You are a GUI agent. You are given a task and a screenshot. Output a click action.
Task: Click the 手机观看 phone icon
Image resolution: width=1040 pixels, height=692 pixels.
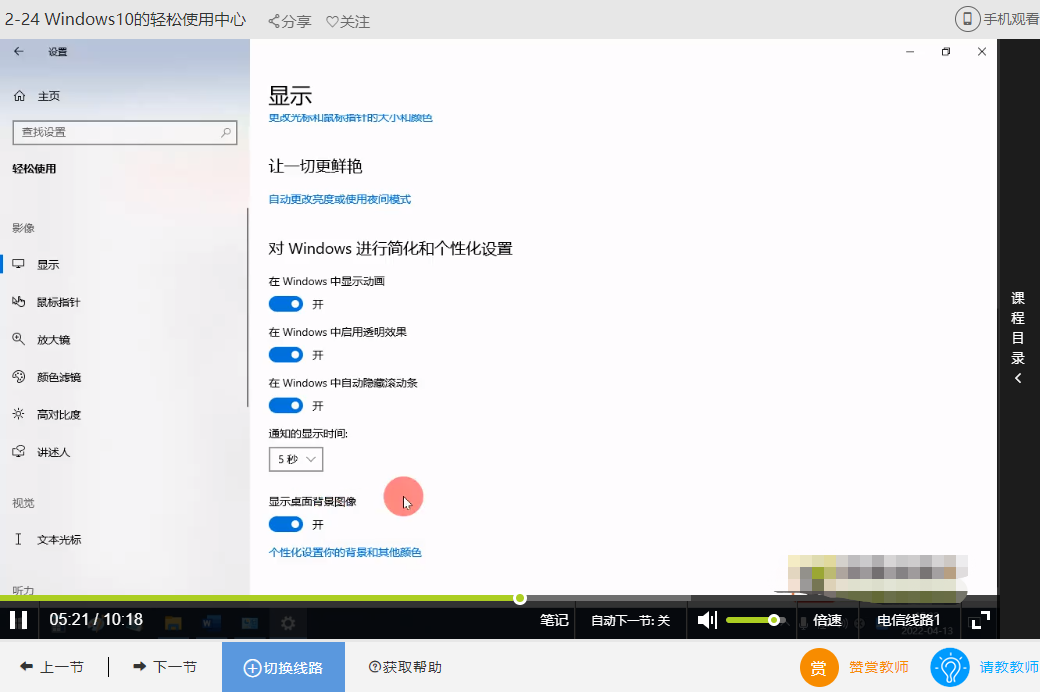(967, 19)
